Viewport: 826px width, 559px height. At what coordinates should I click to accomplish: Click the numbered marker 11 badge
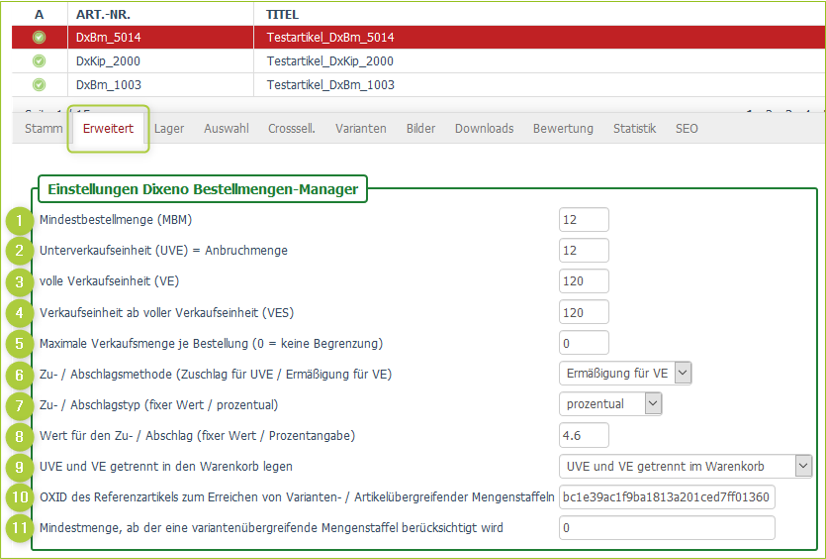pyautogui.click(x=19, y=527)
